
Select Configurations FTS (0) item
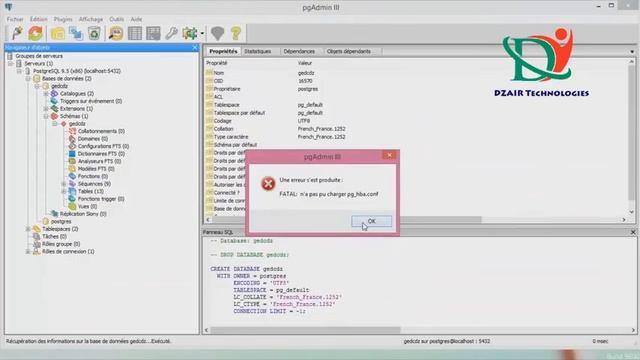point(103,146)
